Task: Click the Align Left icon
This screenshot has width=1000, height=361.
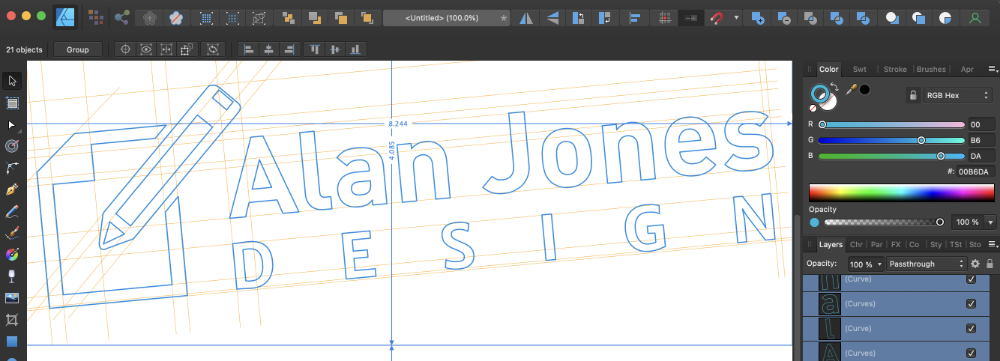Action: pyautogui.click(x=249, y=49)
